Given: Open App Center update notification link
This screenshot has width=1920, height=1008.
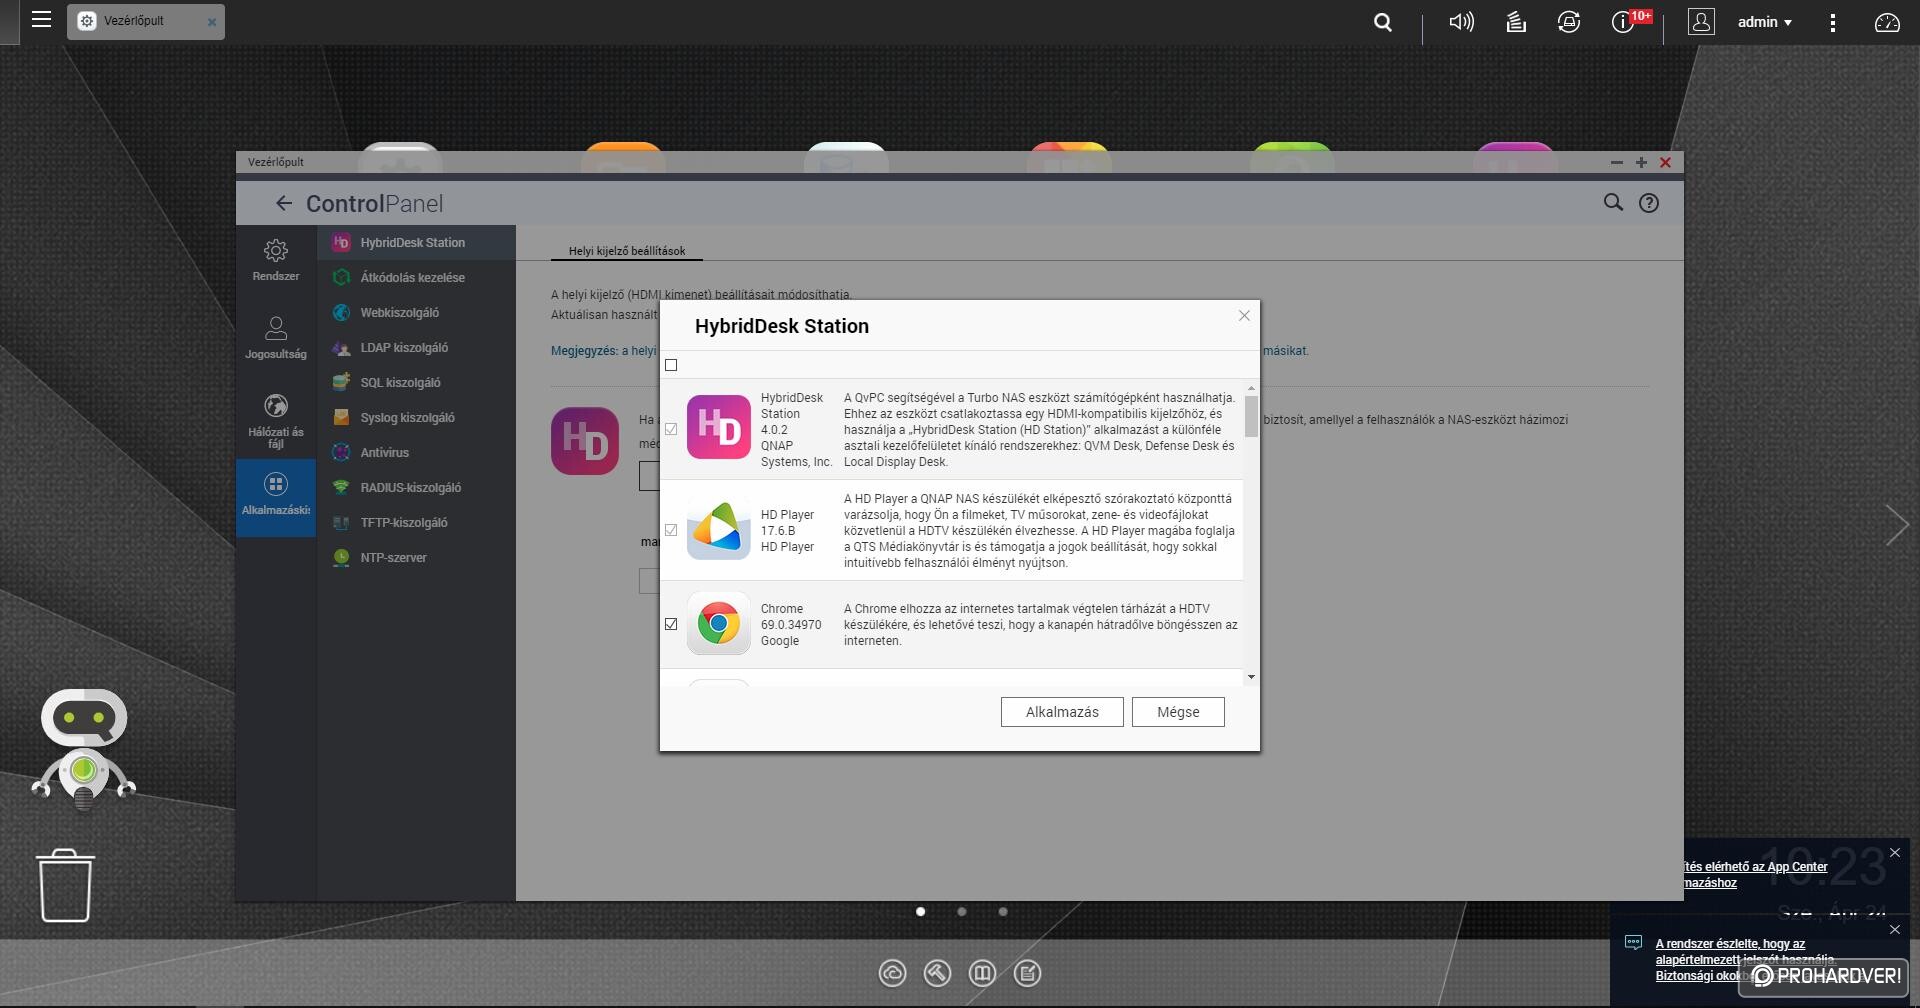Looking at the screenshot, I should [1755, 875].
